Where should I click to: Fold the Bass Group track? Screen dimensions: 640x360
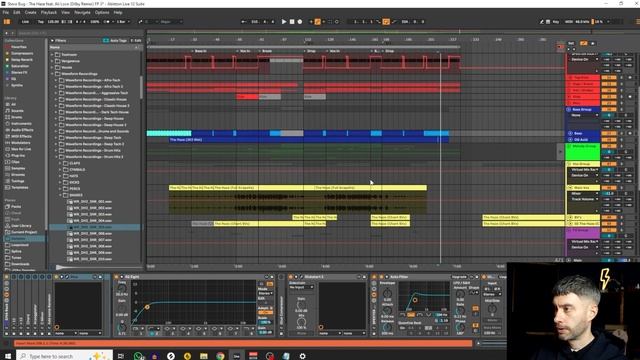tap(568, 110)
